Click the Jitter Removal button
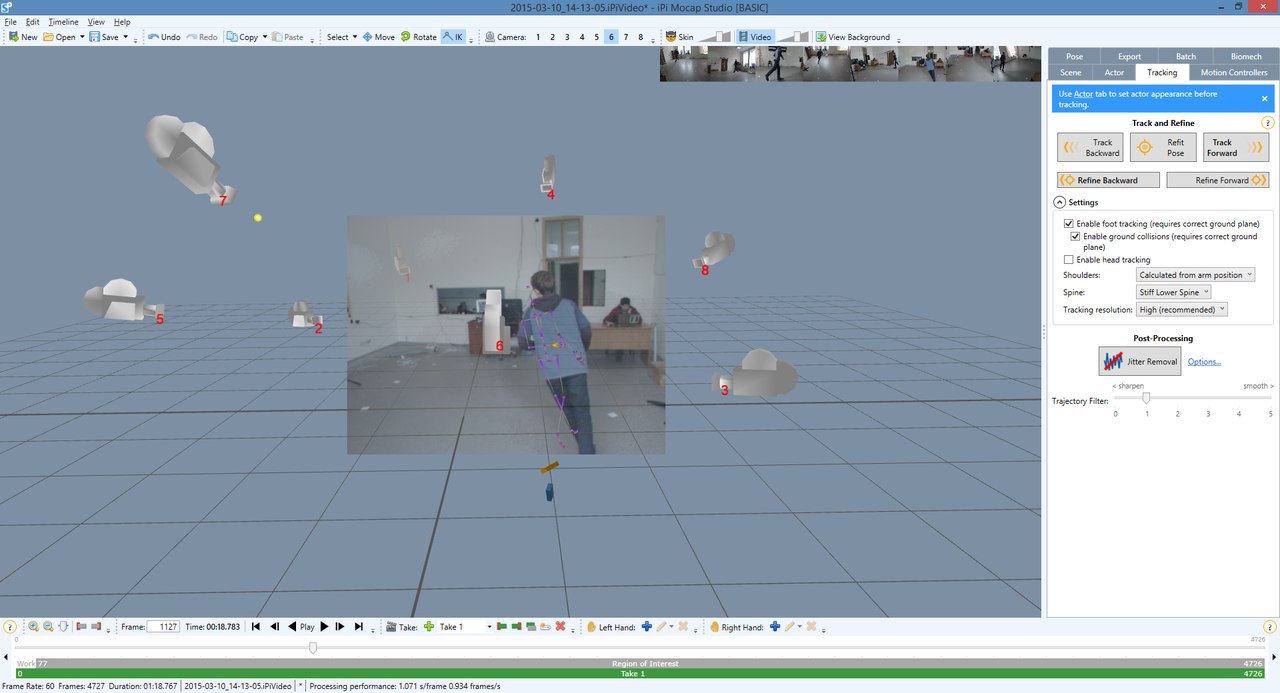 coord(1140,361)
